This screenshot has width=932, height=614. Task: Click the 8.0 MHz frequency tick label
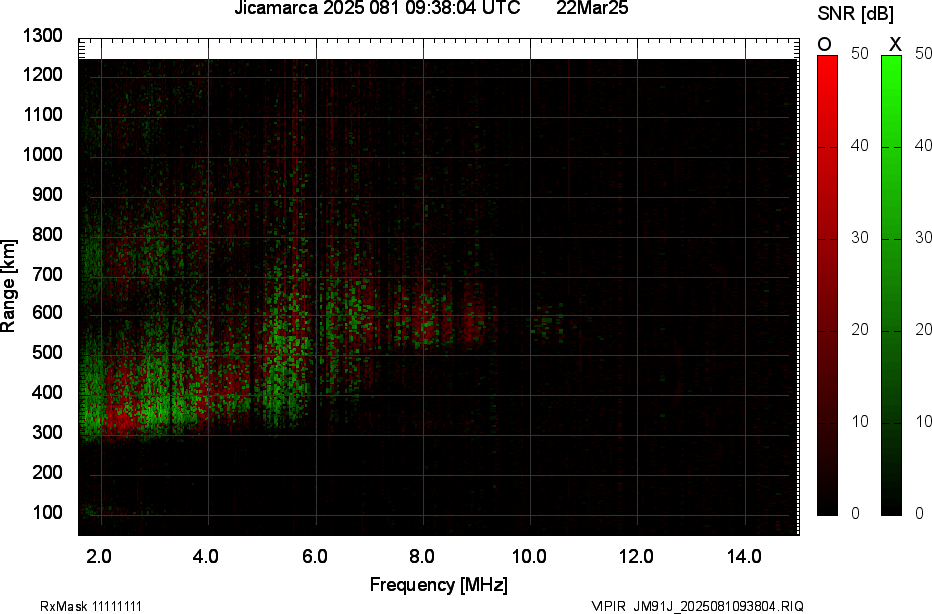(x=422, y=556)
